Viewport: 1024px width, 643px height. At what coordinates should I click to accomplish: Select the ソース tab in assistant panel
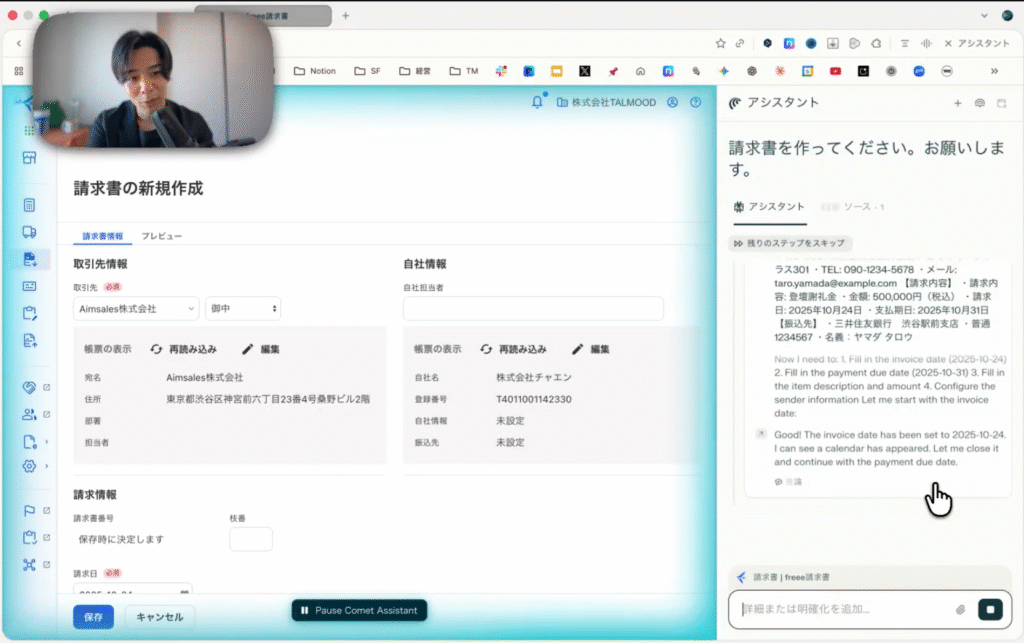point(857,207)
